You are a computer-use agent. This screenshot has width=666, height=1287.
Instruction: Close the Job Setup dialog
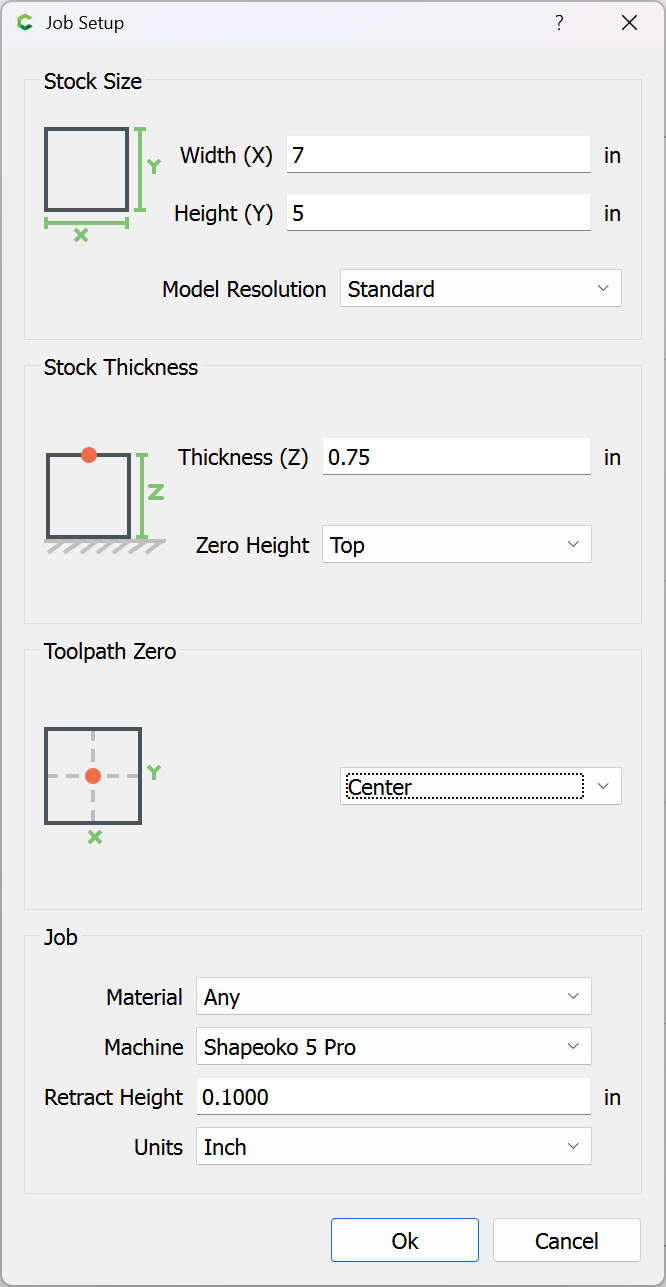tap(629, 23)
